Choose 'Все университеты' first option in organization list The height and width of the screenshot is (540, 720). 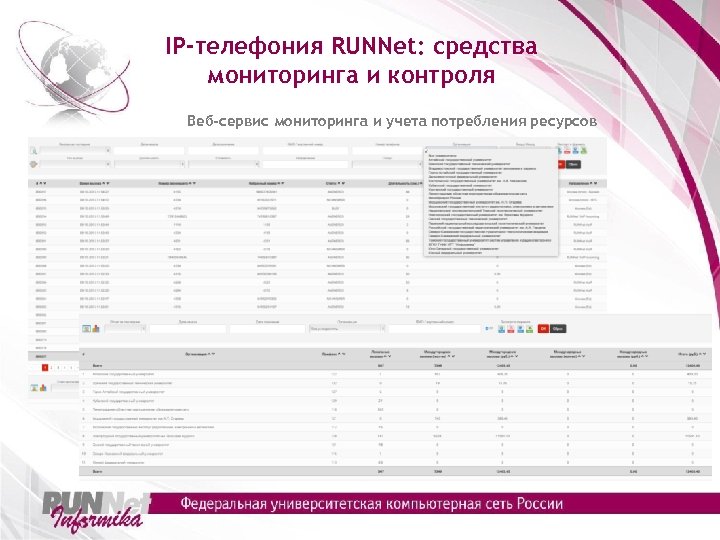click(442, 156)
